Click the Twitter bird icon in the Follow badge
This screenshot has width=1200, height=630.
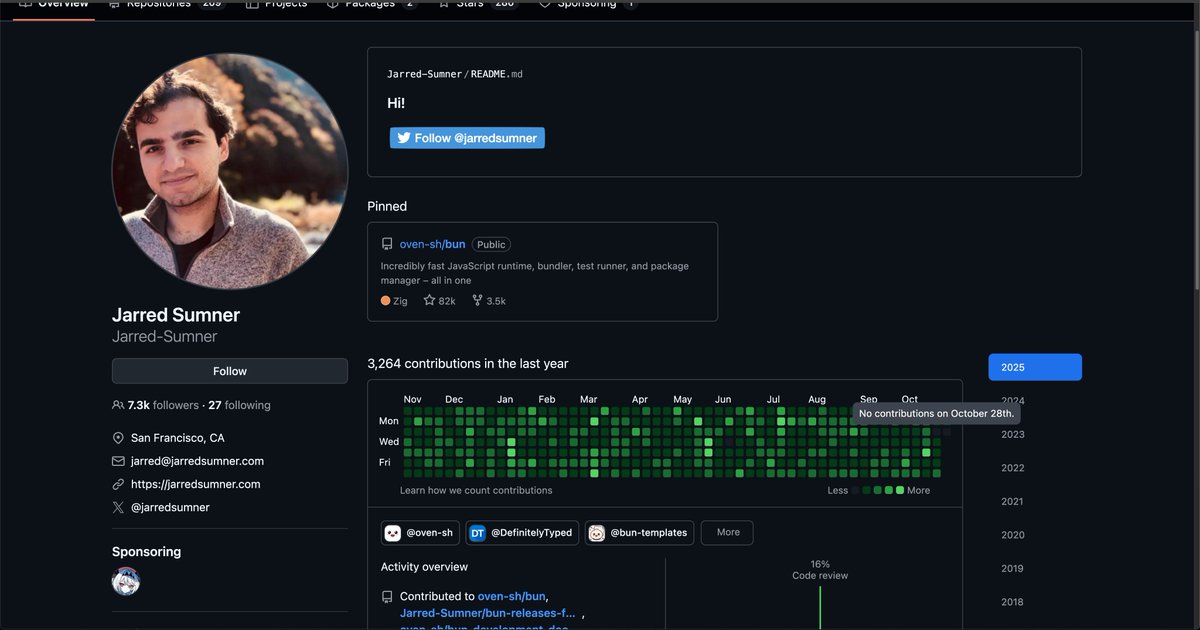tap(404, 138)
